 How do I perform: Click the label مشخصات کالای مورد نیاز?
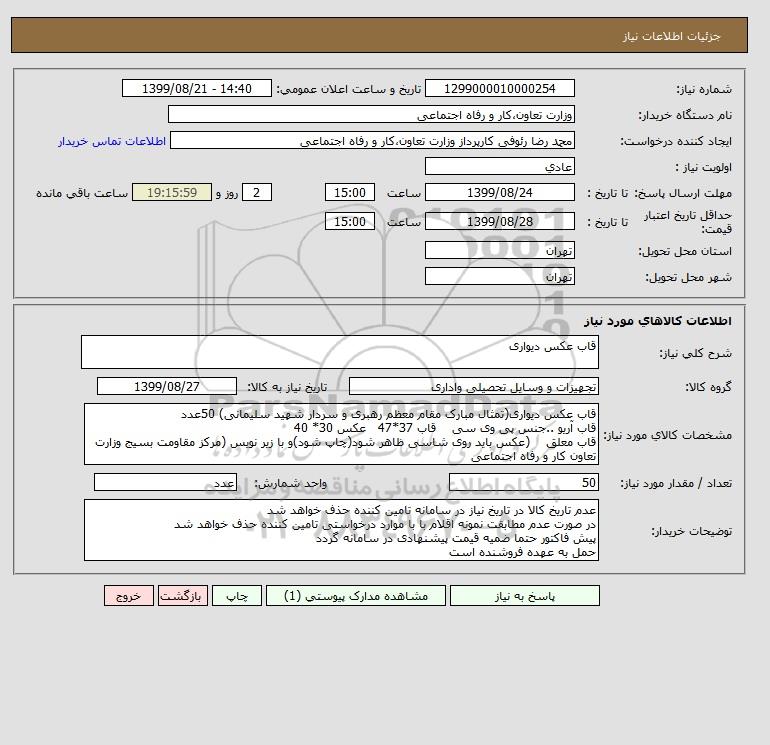coord(667,435)
